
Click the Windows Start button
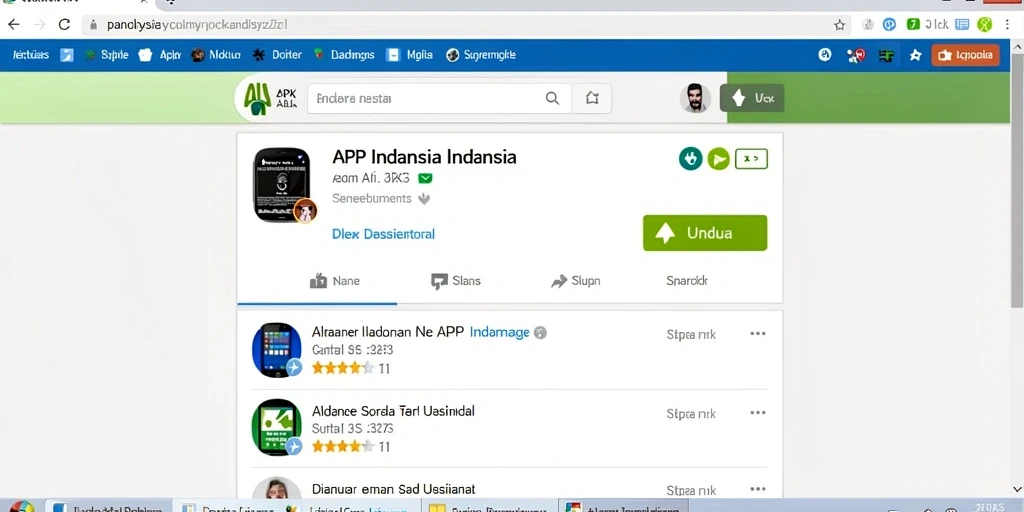coord(22,507)
